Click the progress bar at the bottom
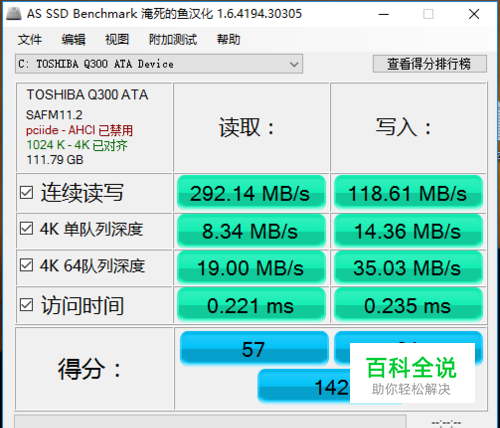Screen dimensions: 500x428 (210, 422)
